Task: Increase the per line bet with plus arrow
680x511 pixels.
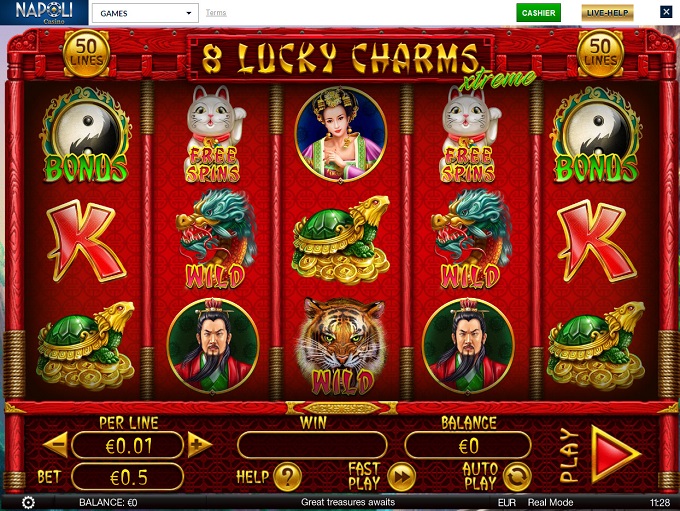Action: pos(199,445)
